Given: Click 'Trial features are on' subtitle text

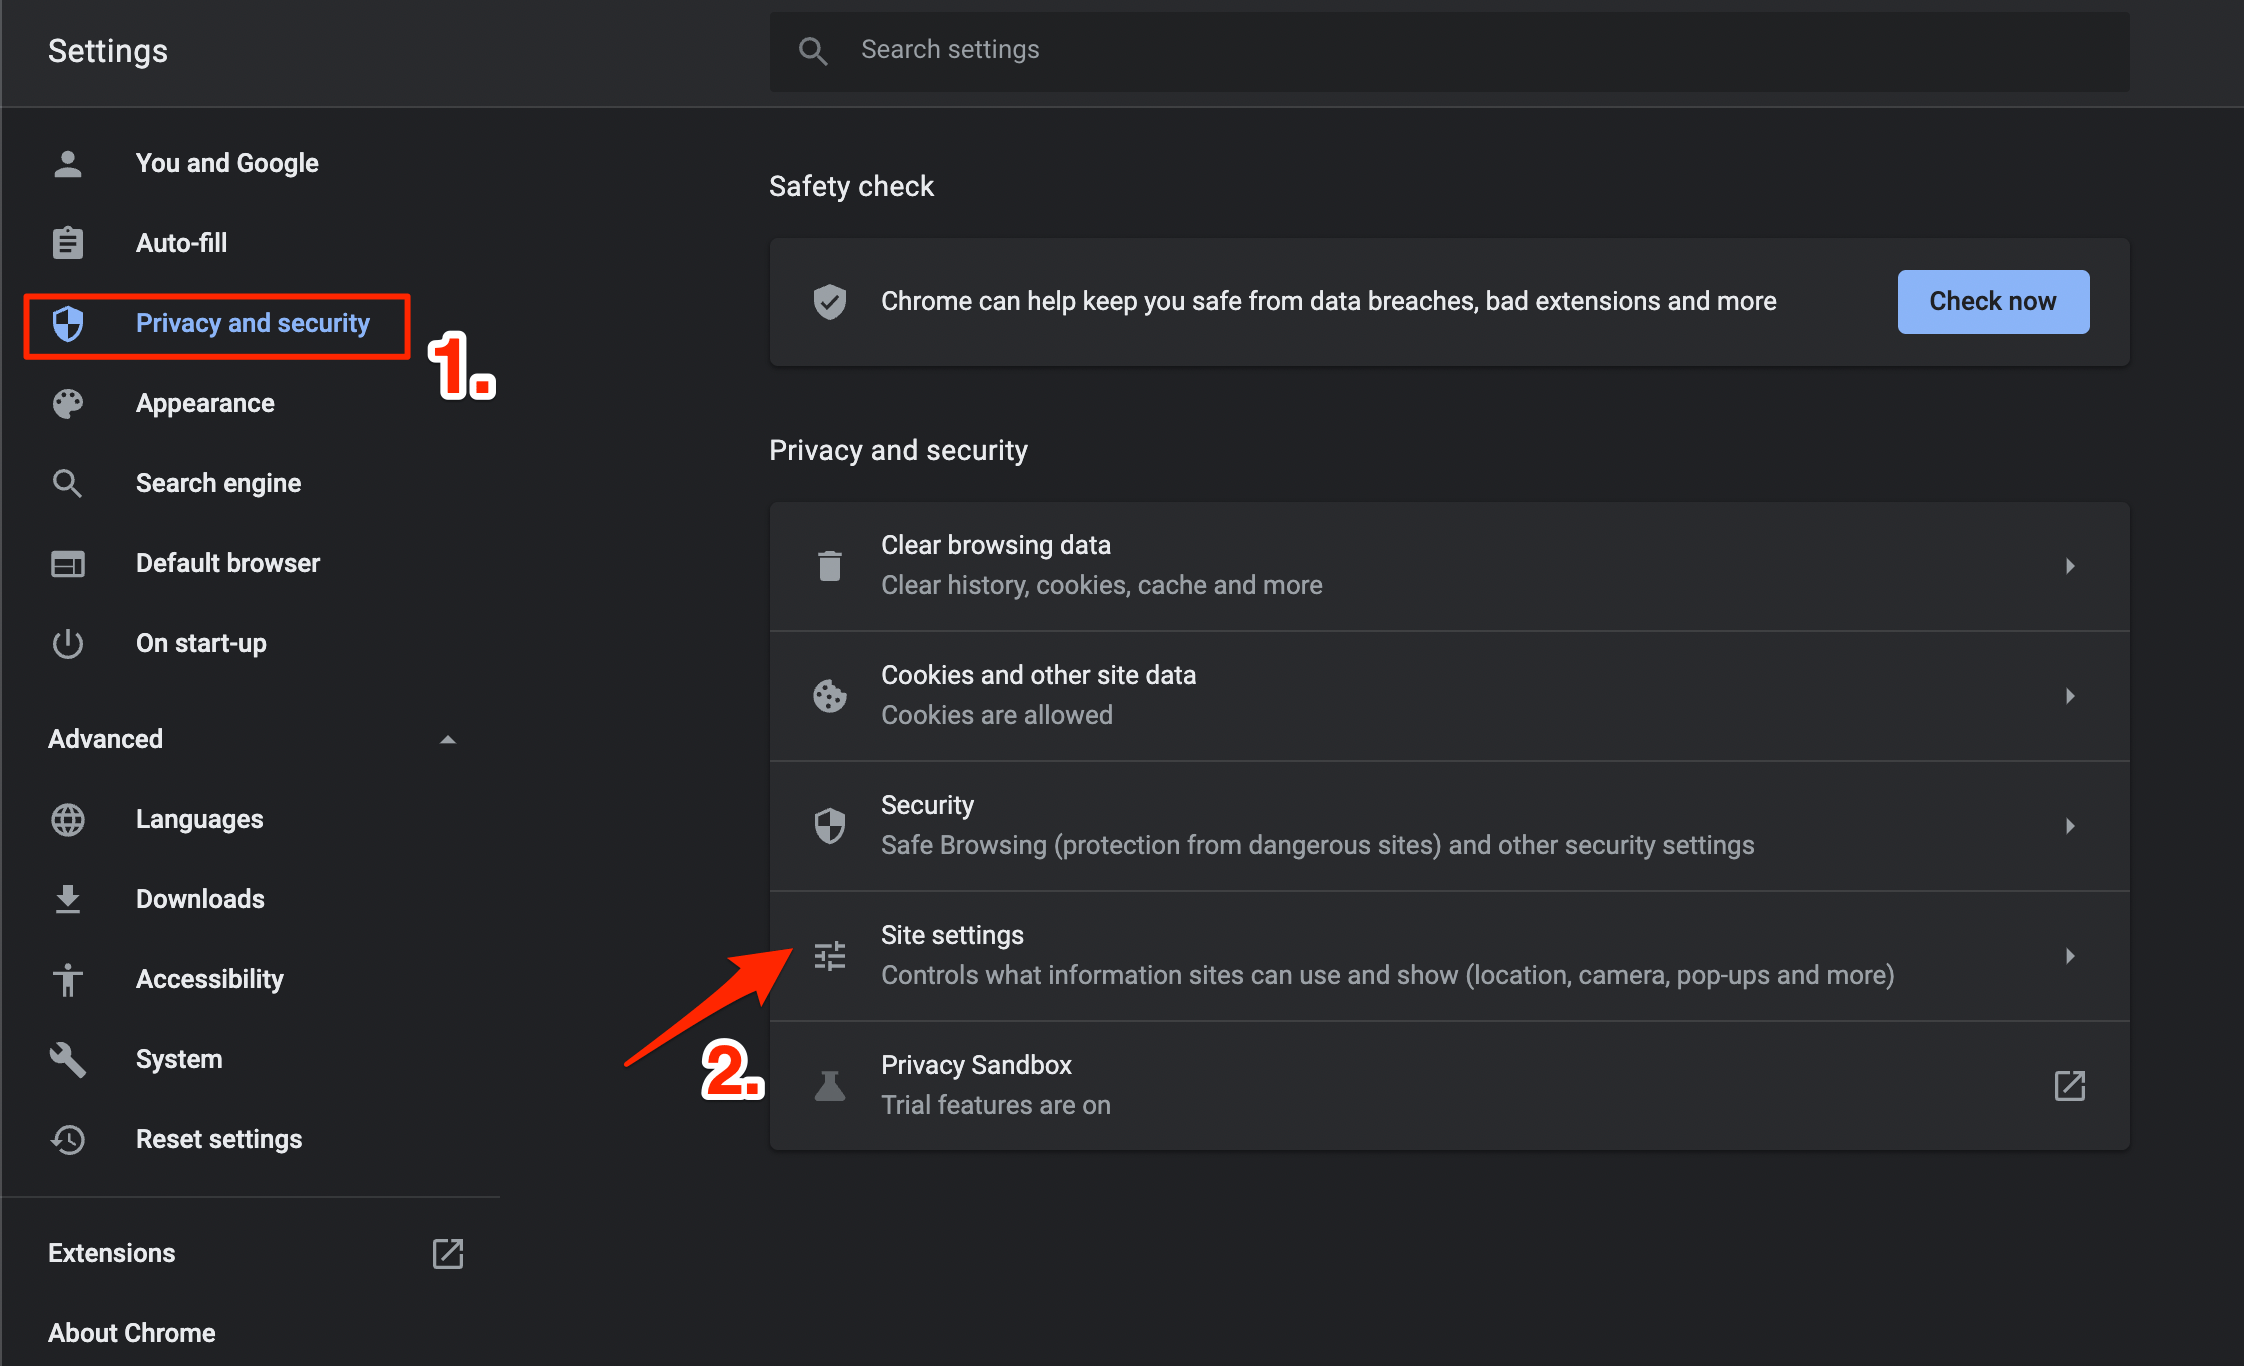Looking at the screenshot, I should coord(995,1105).
